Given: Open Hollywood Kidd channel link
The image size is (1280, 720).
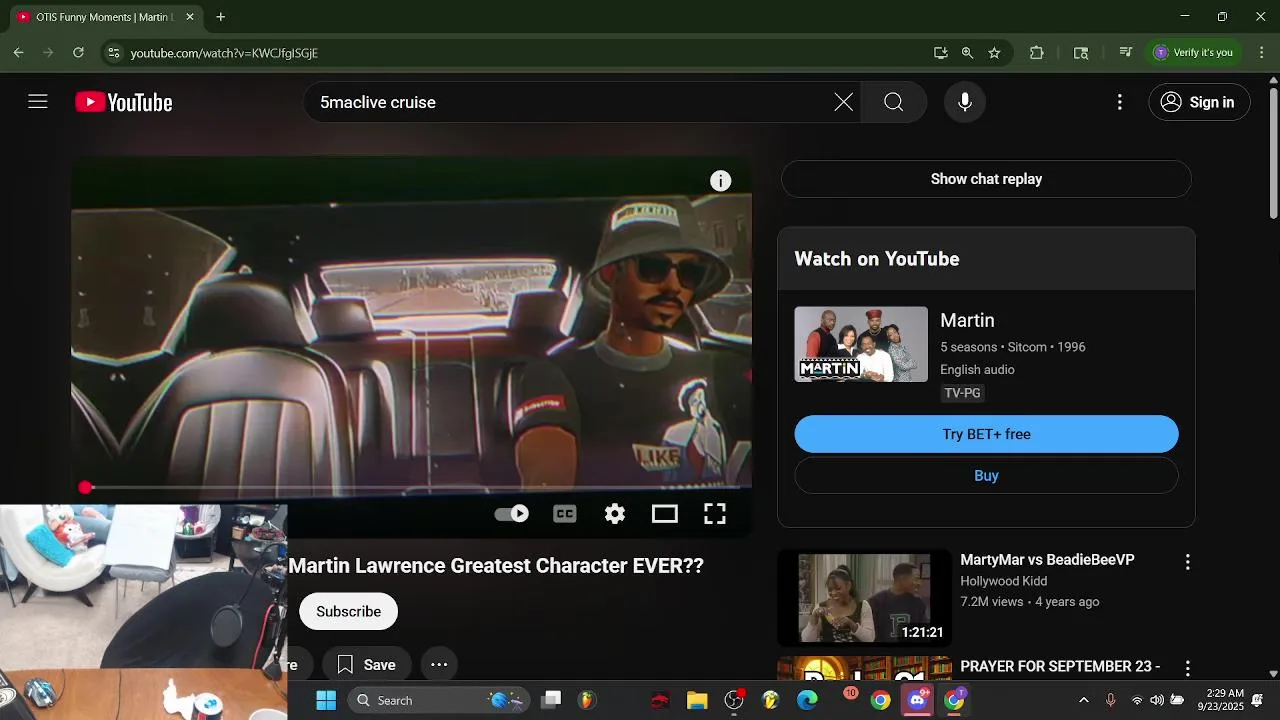Looking at the screenshot, I should [x=1004, y=581].
